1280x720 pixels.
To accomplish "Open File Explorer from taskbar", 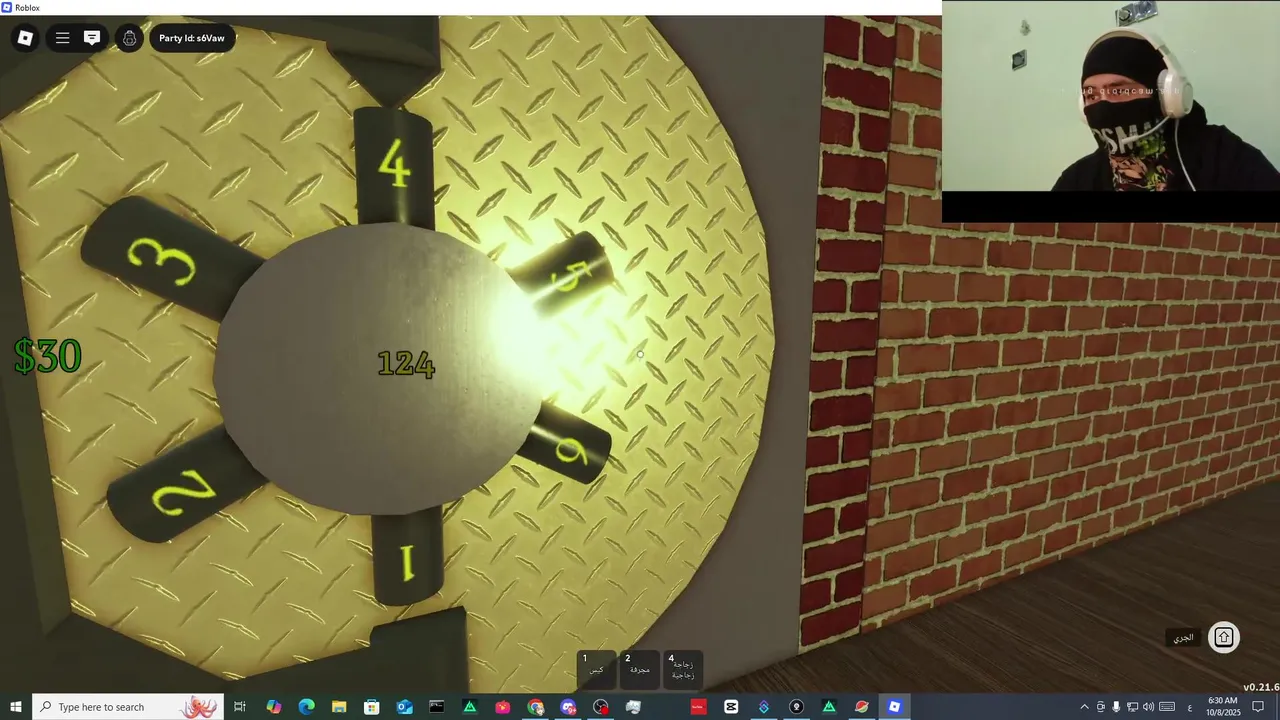I will [339, 707].
